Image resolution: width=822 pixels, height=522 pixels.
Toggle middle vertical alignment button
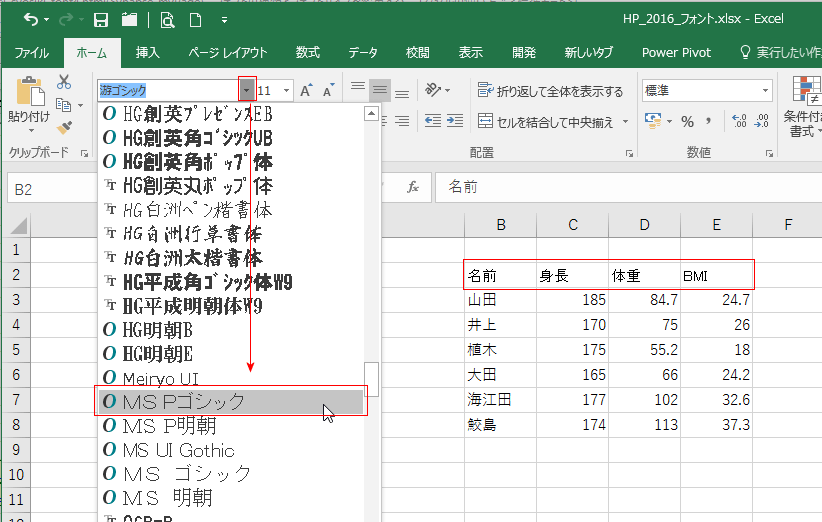pyautogui.click(x=379, y=91)
